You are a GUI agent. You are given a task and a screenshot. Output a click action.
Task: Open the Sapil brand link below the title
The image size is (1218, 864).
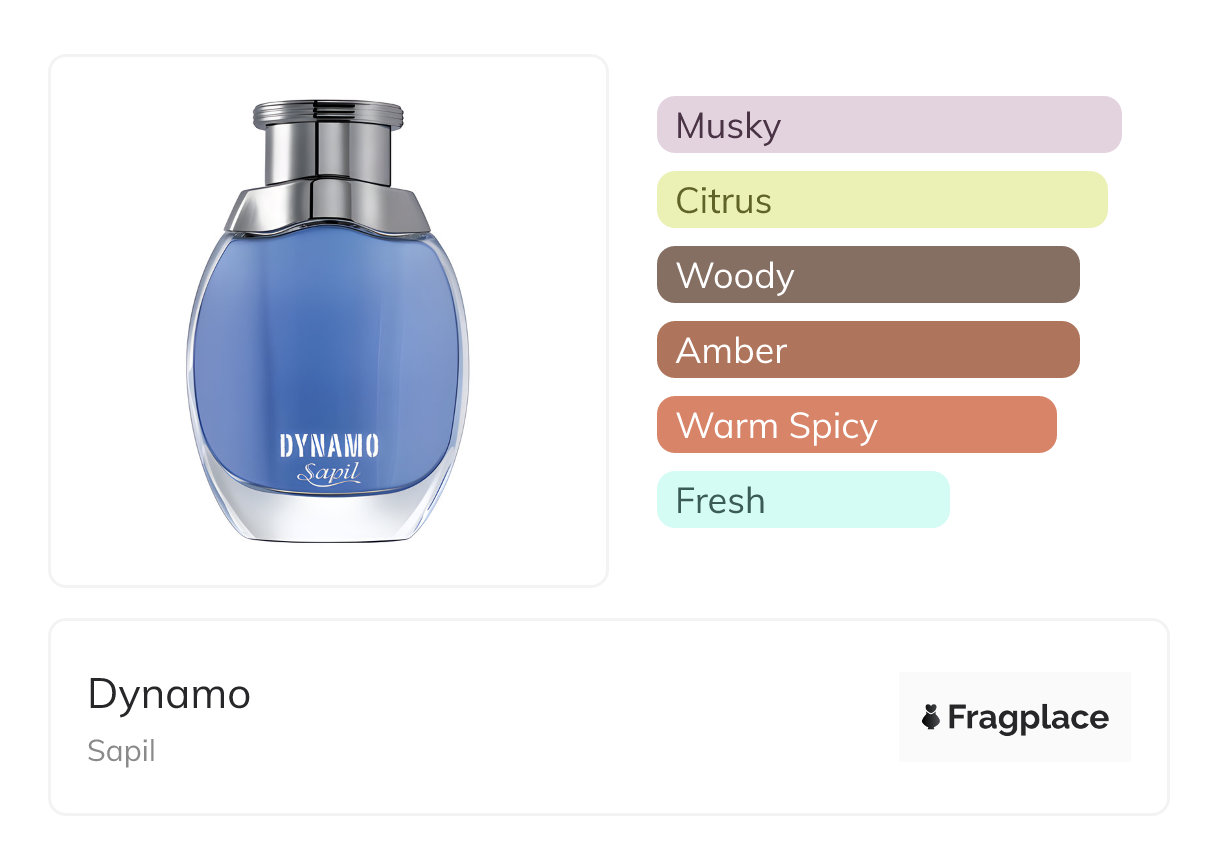pos(121,751)
